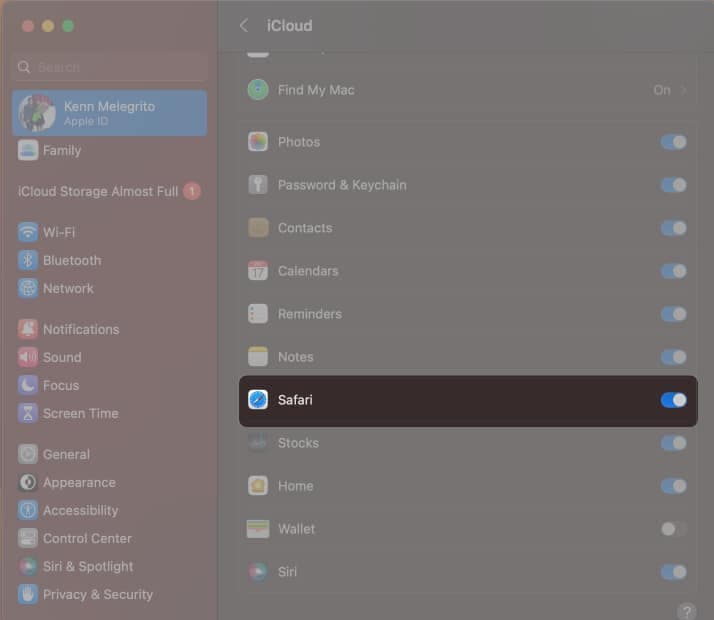Screen dimensions: 714x620
Task: Click the Reminders app icon
Action: [258, 314]
